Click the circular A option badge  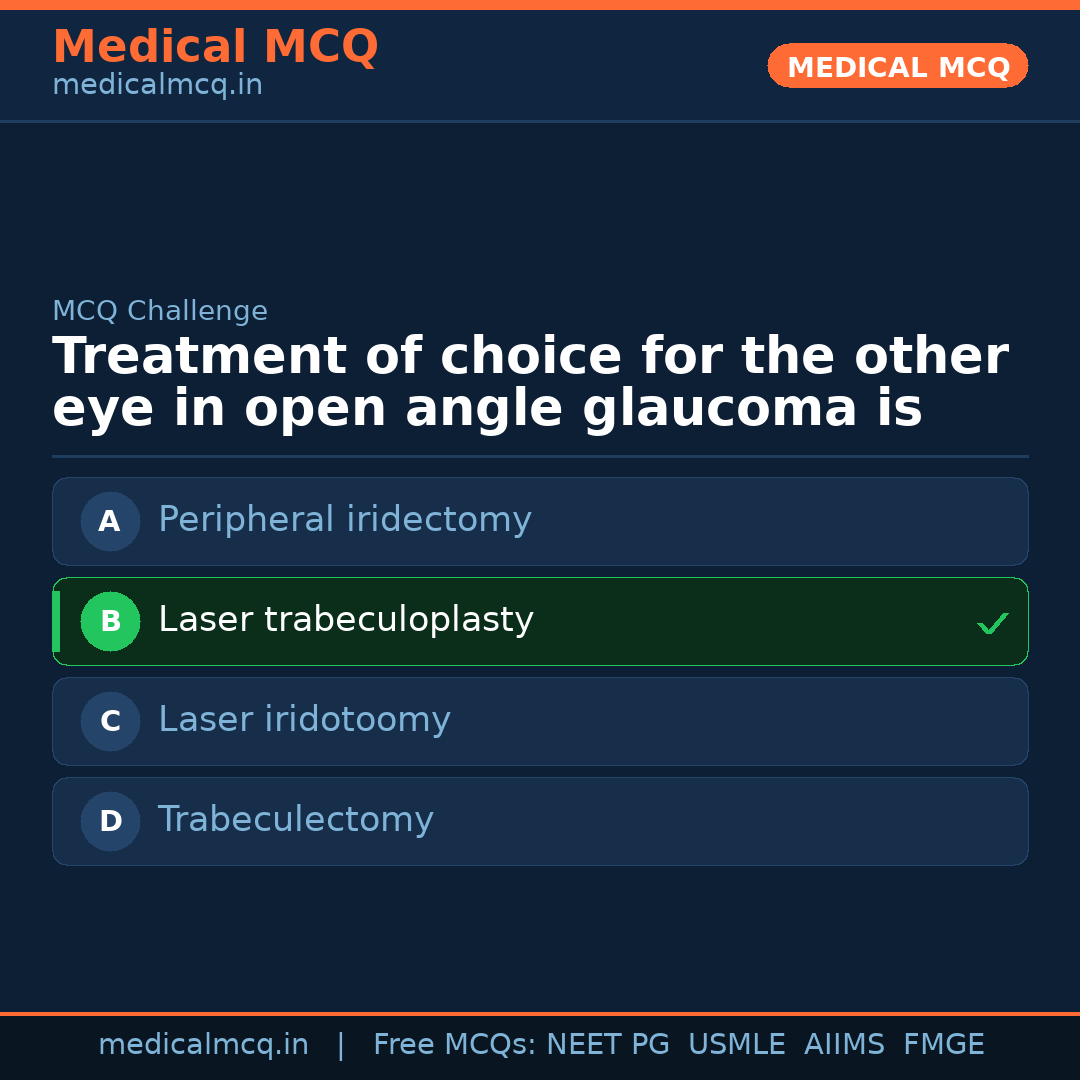pyautogui.click(x=110, y=521)
